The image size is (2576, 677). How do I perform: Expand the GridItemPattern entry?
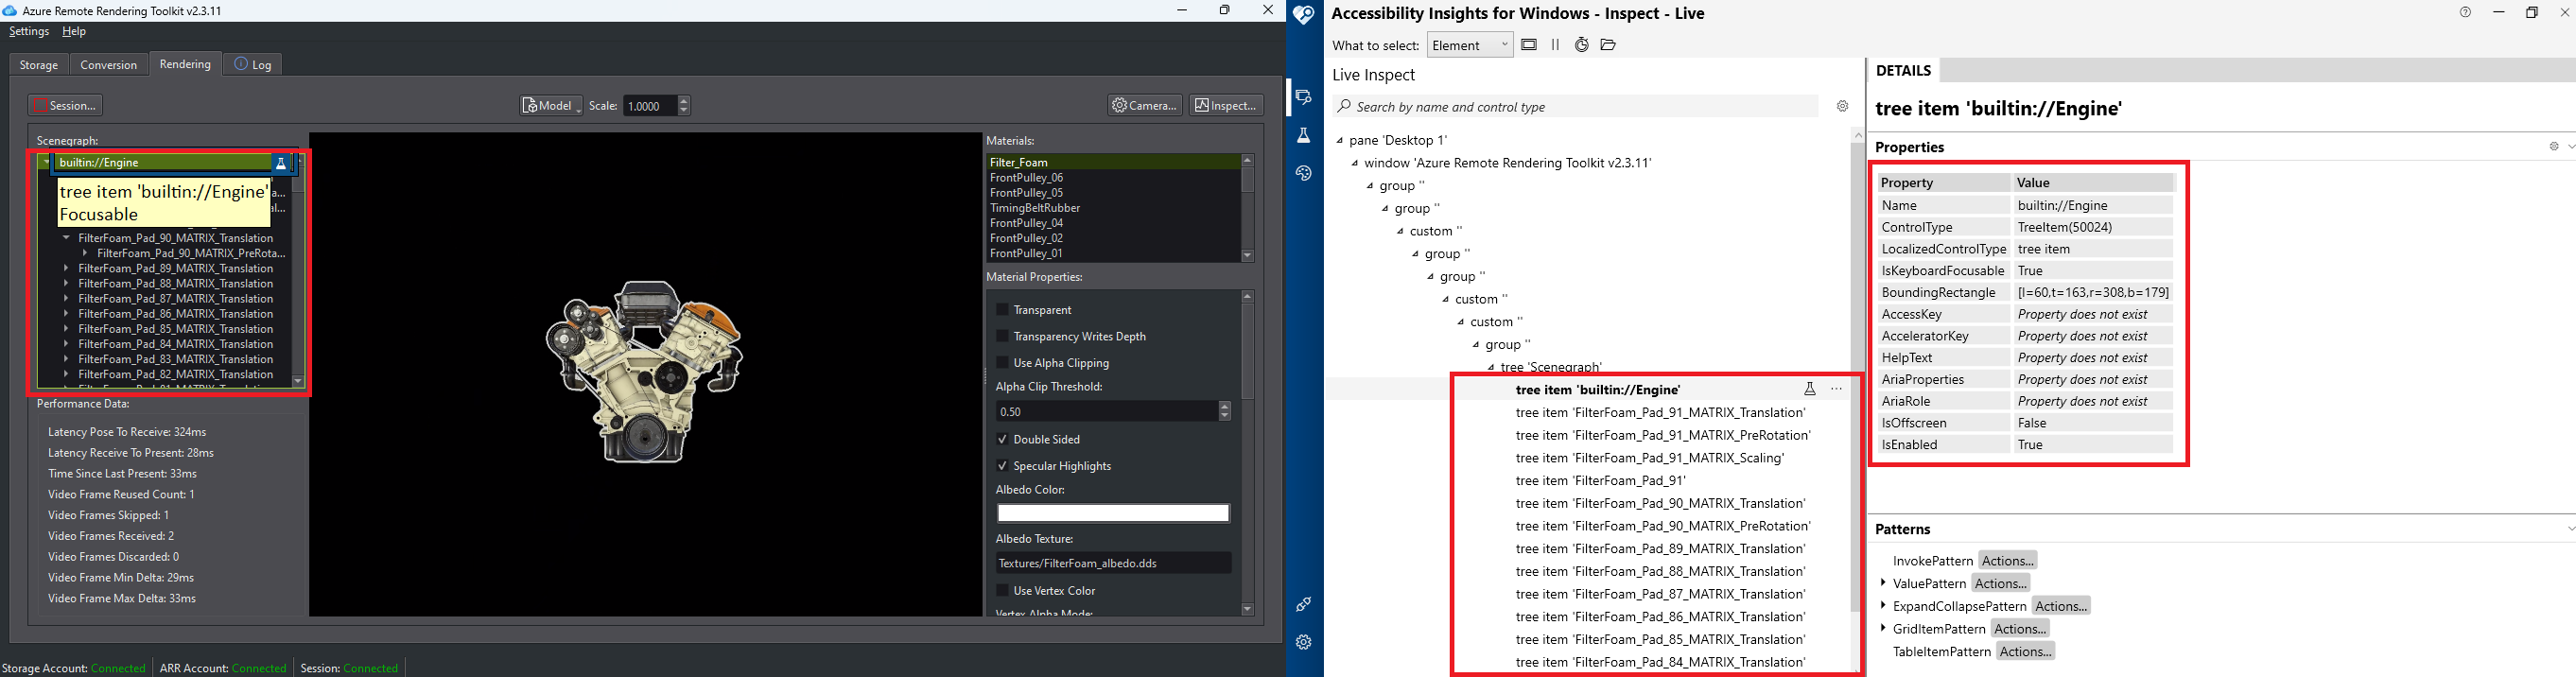pyautogui.click(x=1883, y=629)
